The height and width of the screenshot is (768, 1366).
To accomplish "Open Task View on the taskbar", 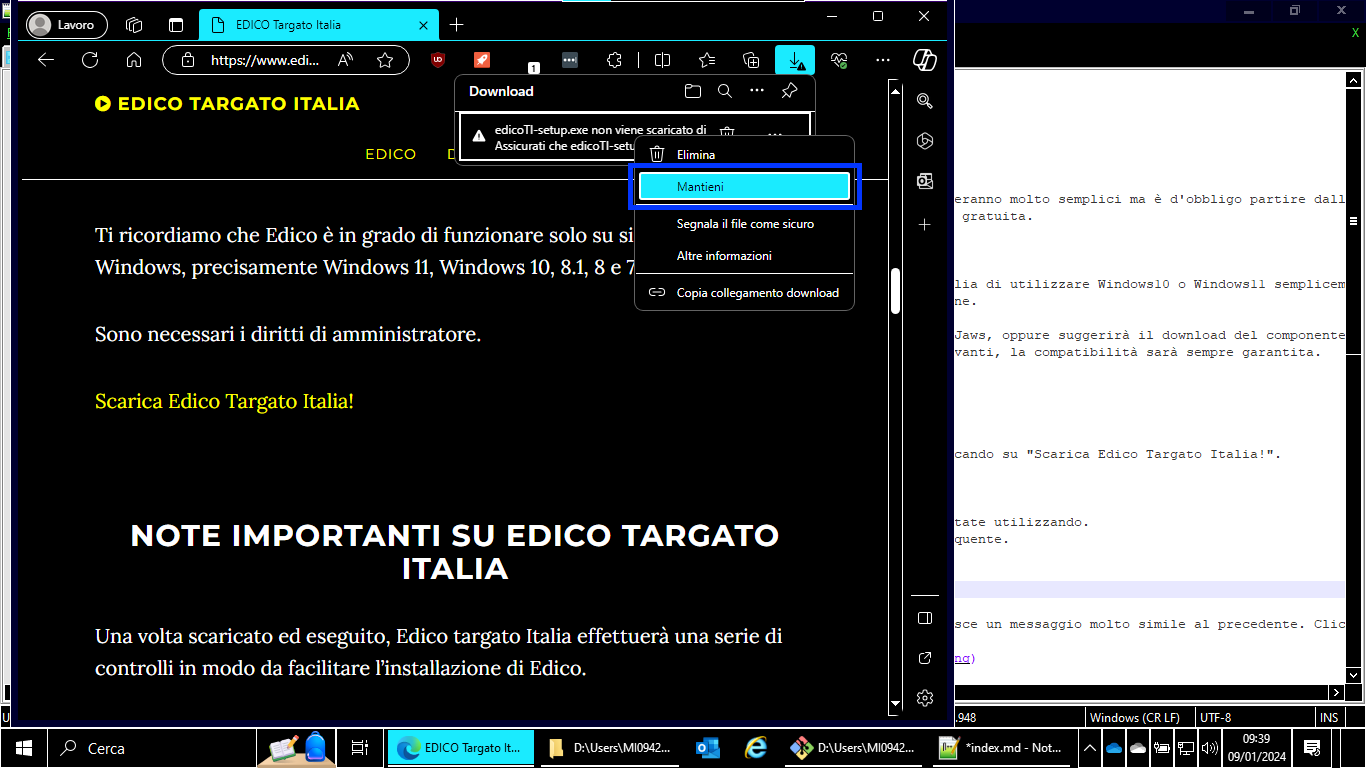I will click(359, 748).
